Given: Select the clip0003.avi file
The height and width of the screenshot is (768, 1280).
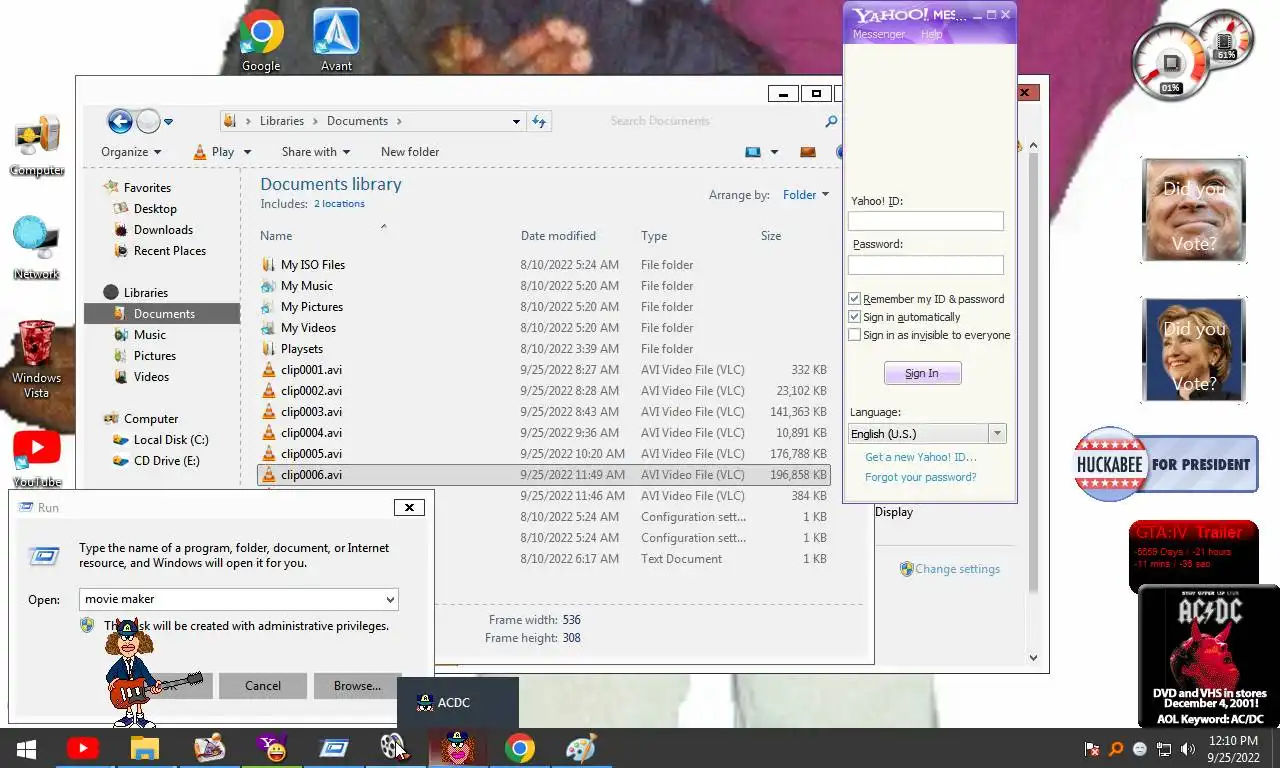Looking at the screenshot, I should click(x=543, y=412).
